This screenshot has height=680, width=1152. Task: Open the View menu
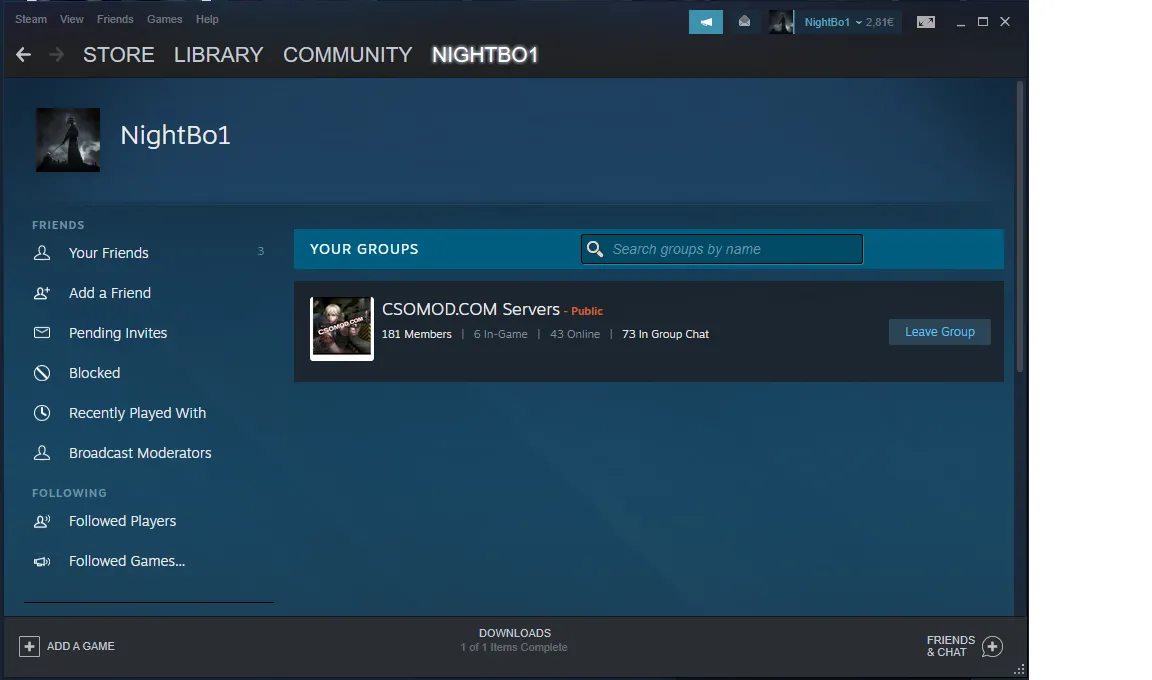click(x=71, y=19)
